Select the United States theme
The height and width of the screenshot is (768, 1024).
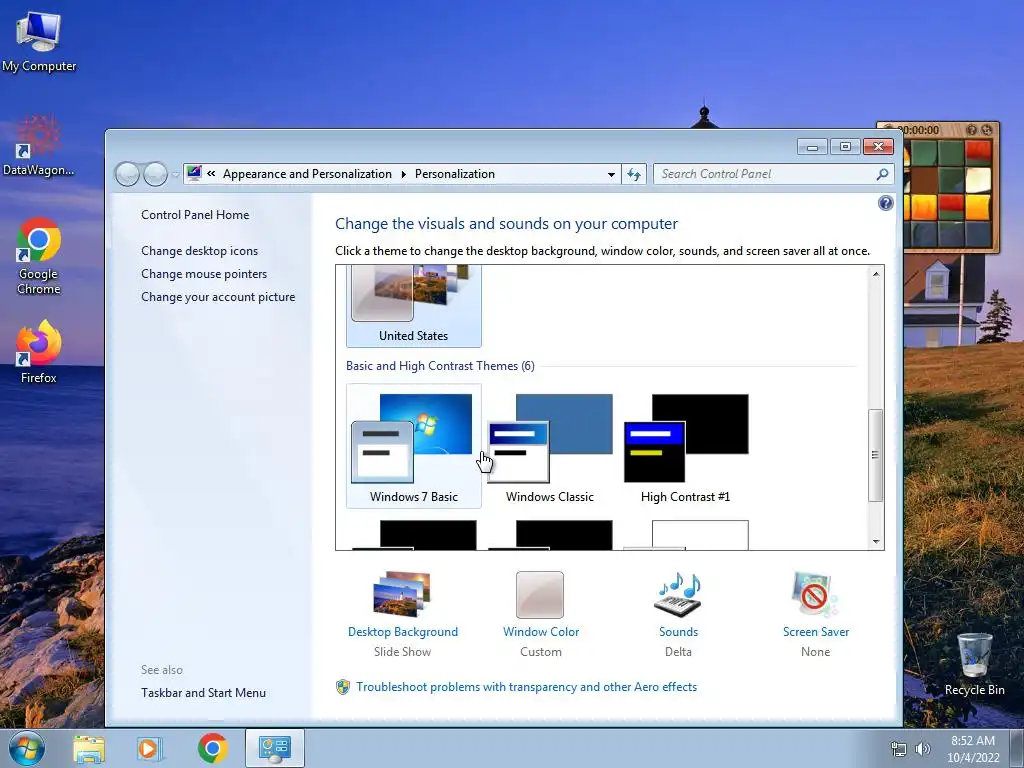tap(413, 306)
